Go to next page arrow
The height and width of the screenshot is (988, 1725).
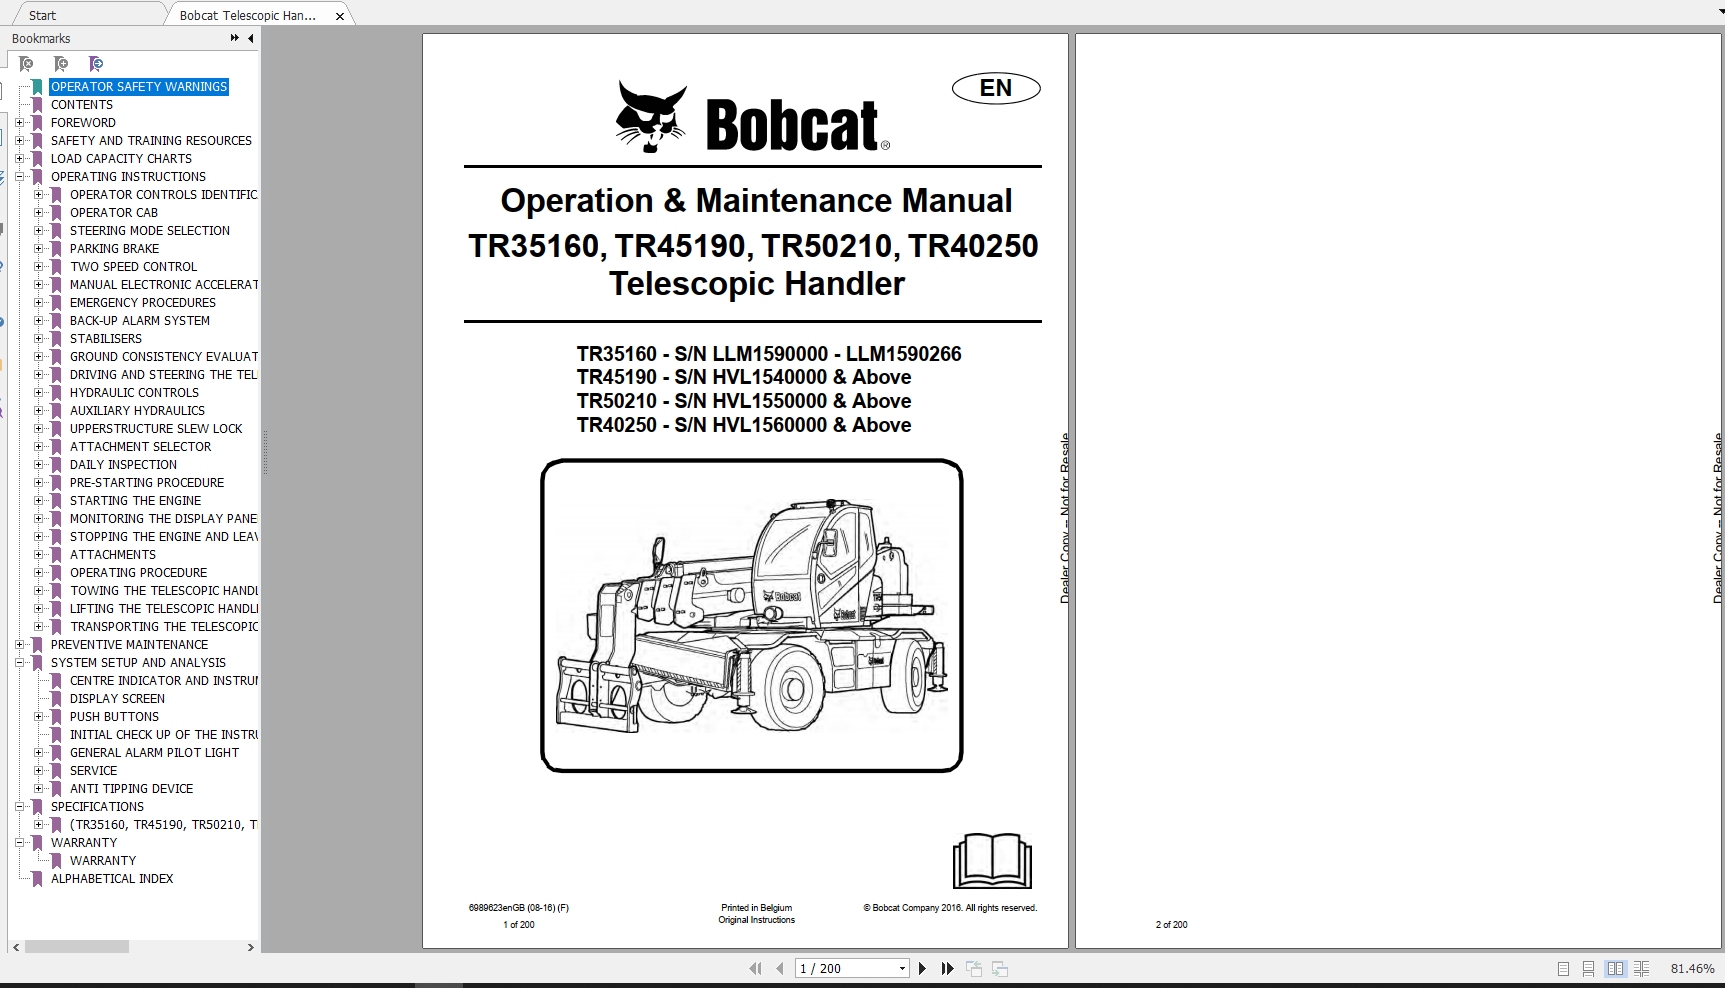pos(922,968)
